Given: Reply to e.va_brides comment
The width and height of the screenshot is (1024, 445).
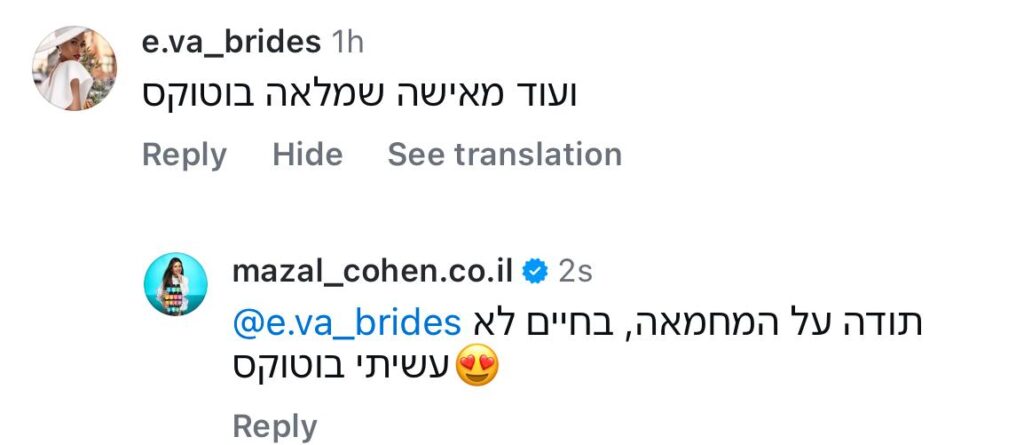Looking at the screenshot, I should (184, 155).
